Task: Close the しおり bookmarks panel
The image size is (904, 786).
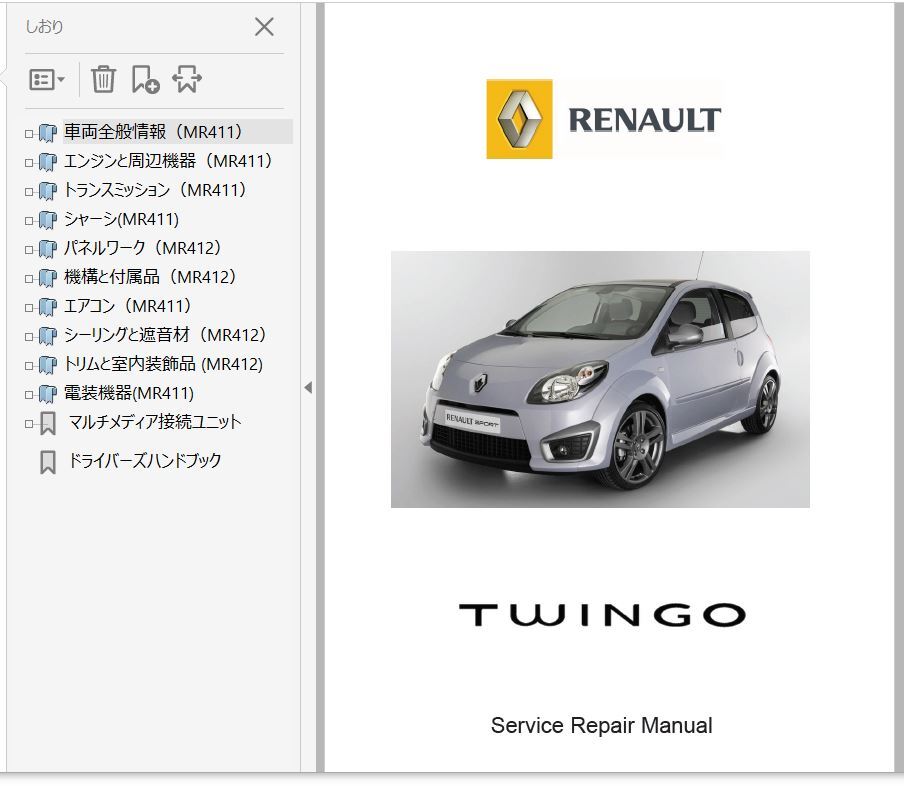Action: pos(264,27)
